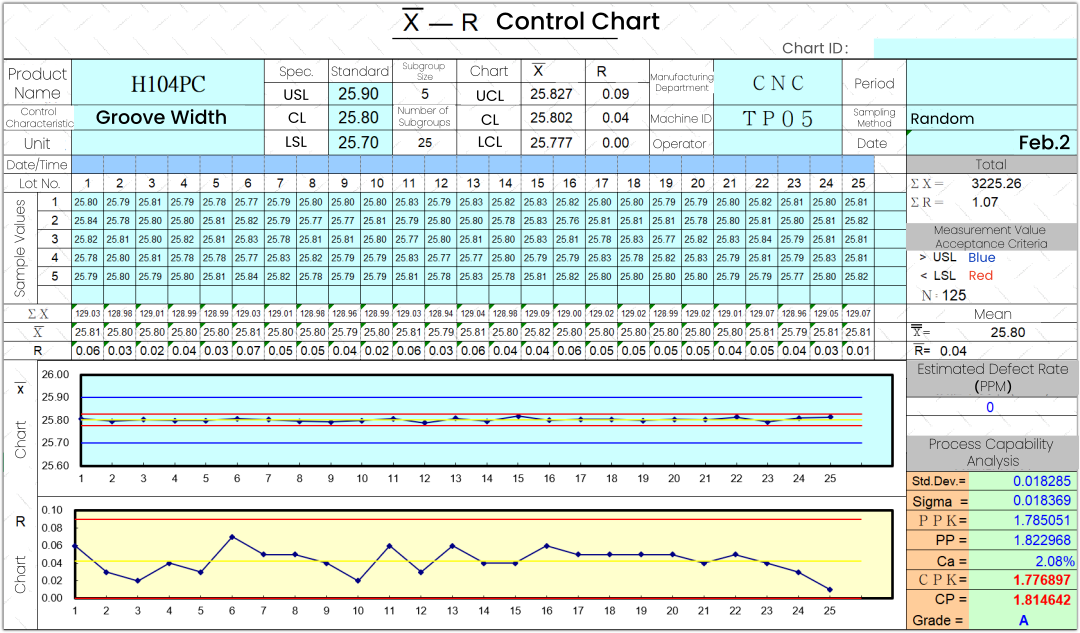The width and height of the screenshot is (1080, 633).
Task: Select the empty Unit input cell
Action: click(168, 143)
